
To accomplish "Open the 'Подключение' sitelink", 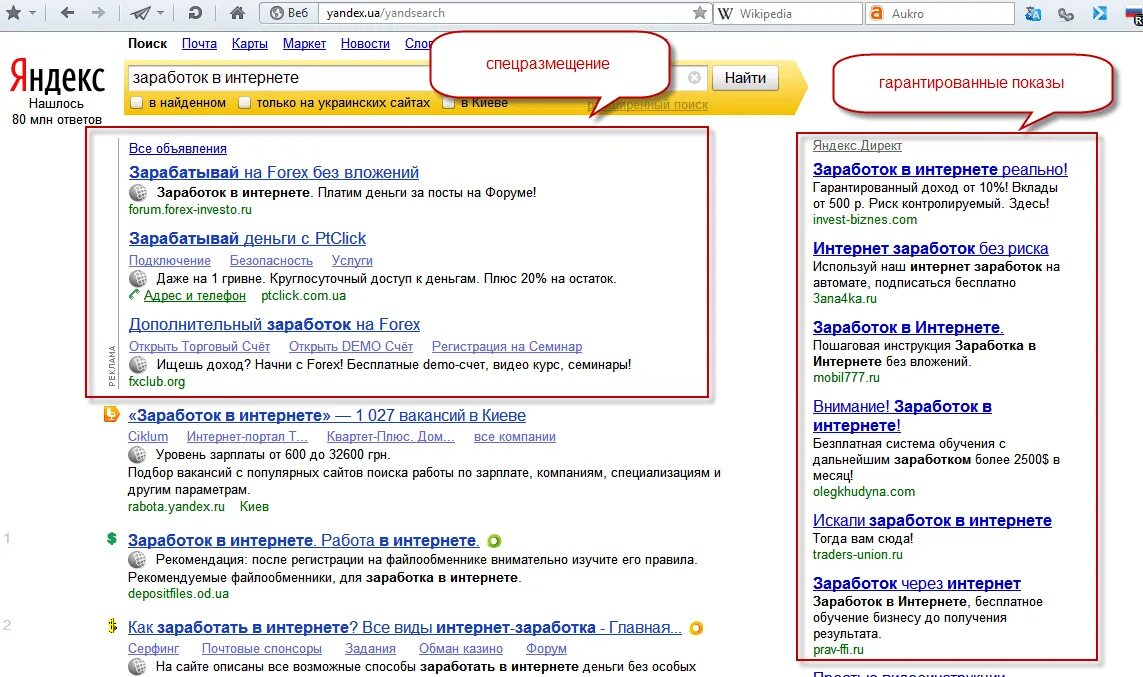I will click(x=170, y=261).
